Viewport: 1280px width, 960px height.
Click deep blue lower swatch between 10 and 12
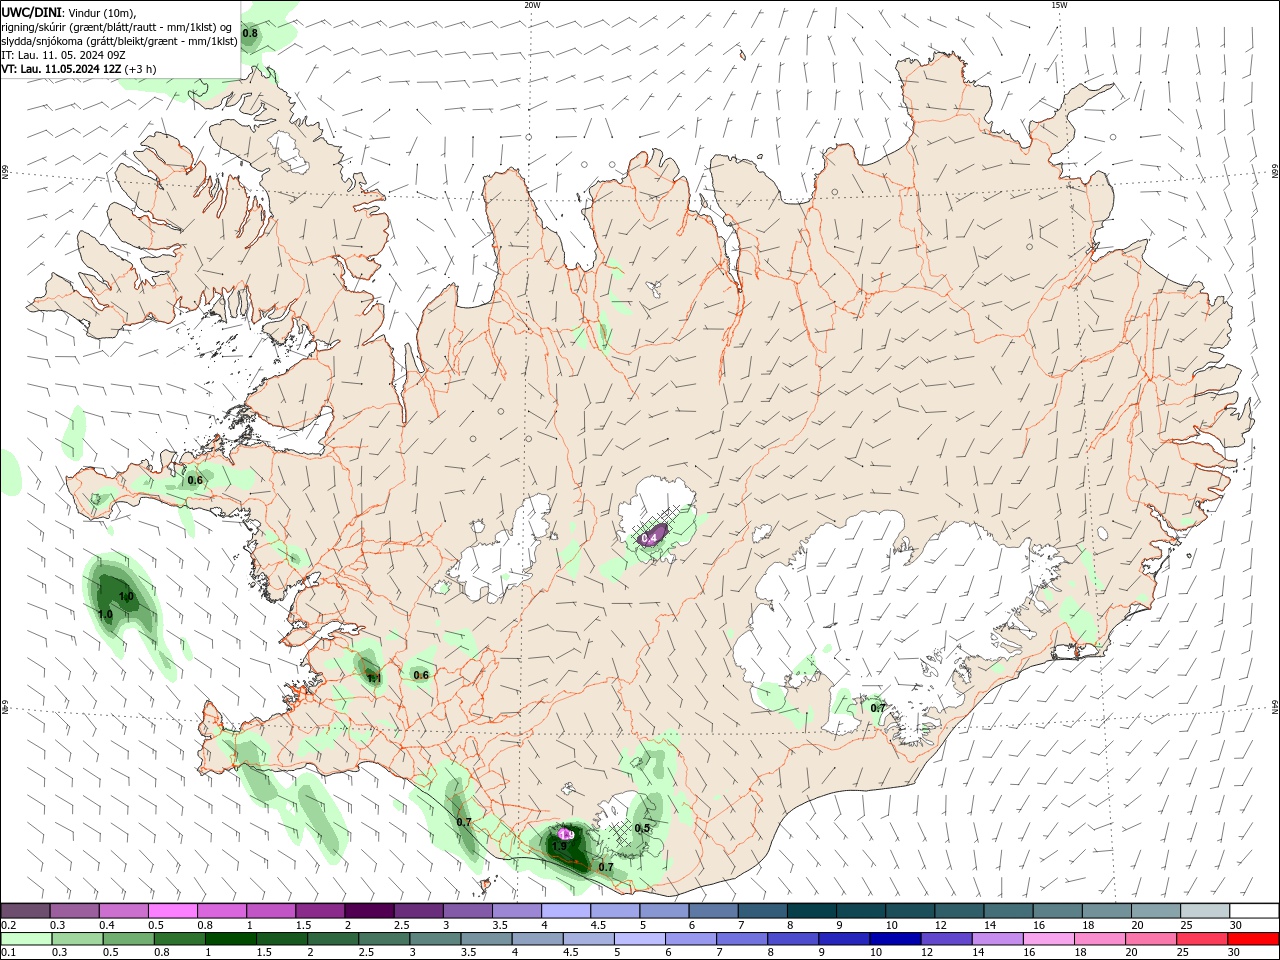(893, 939)
